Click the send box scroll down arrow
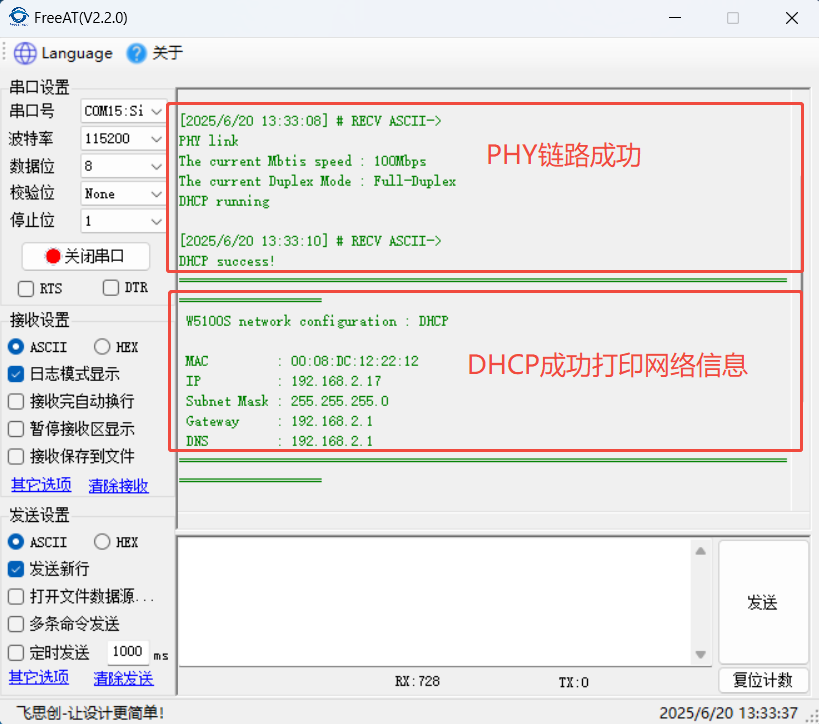This screenshot has width=819, height=724. (x=701, y=653)
